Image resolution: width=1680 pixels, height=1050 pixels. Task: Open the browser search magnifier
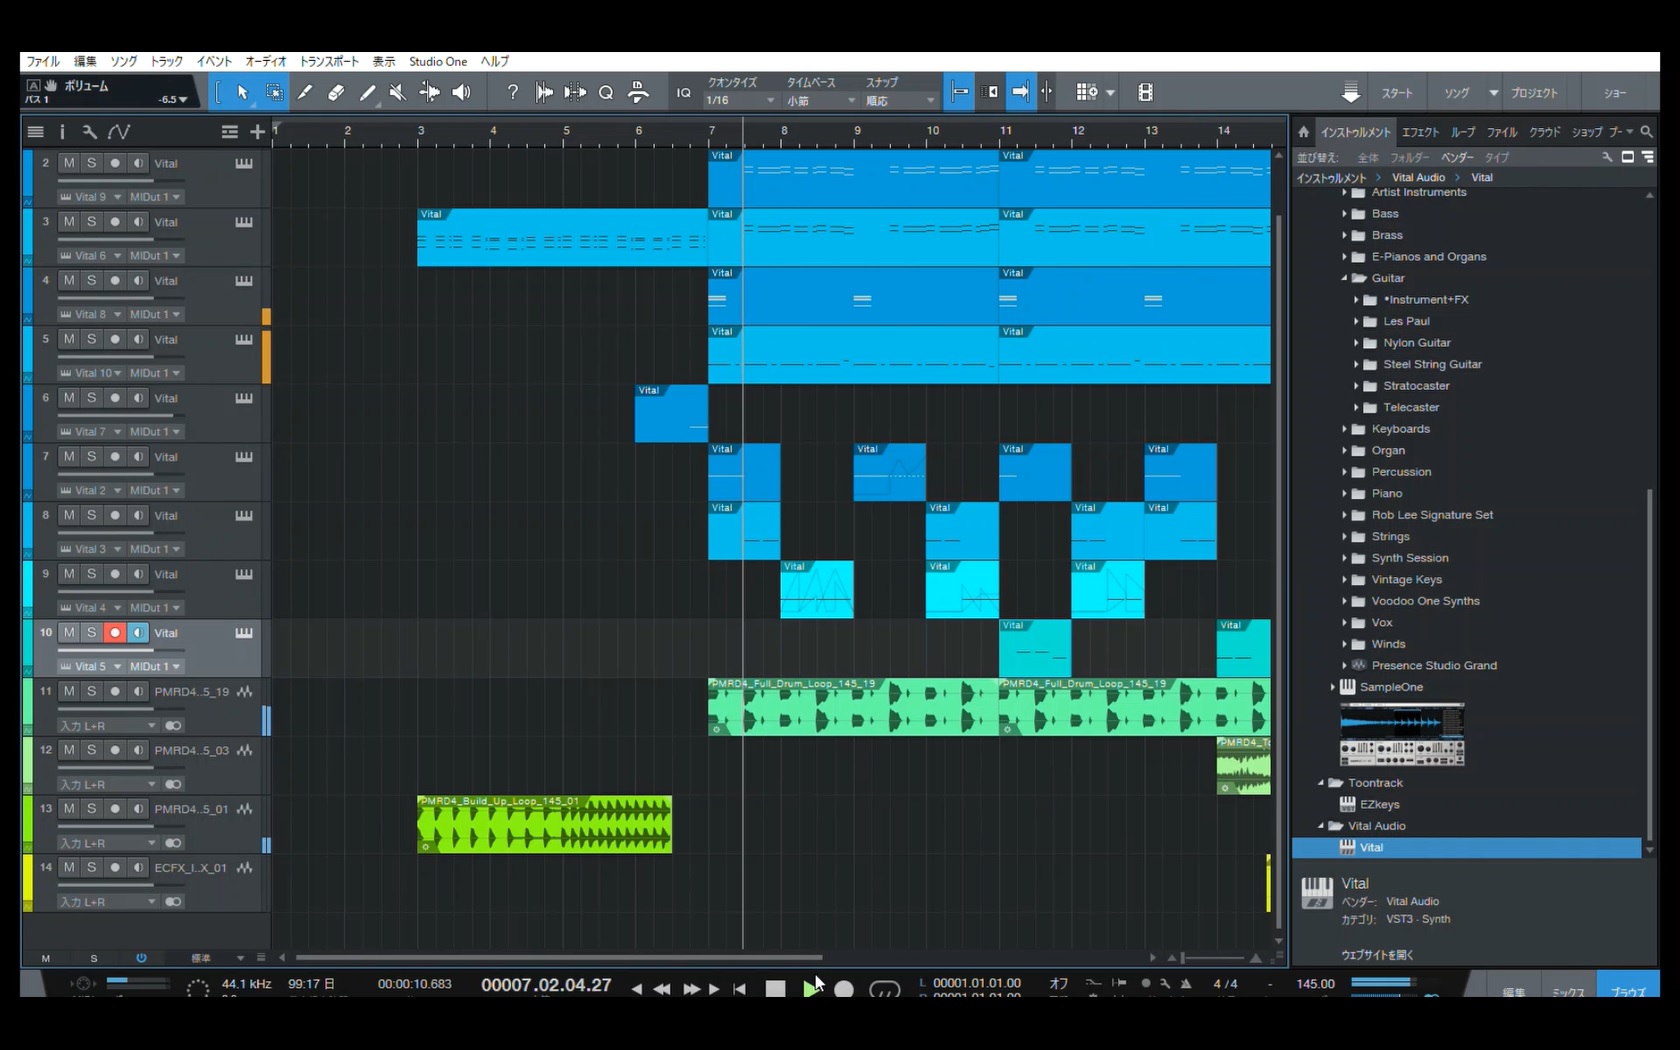click(1646, 132)
